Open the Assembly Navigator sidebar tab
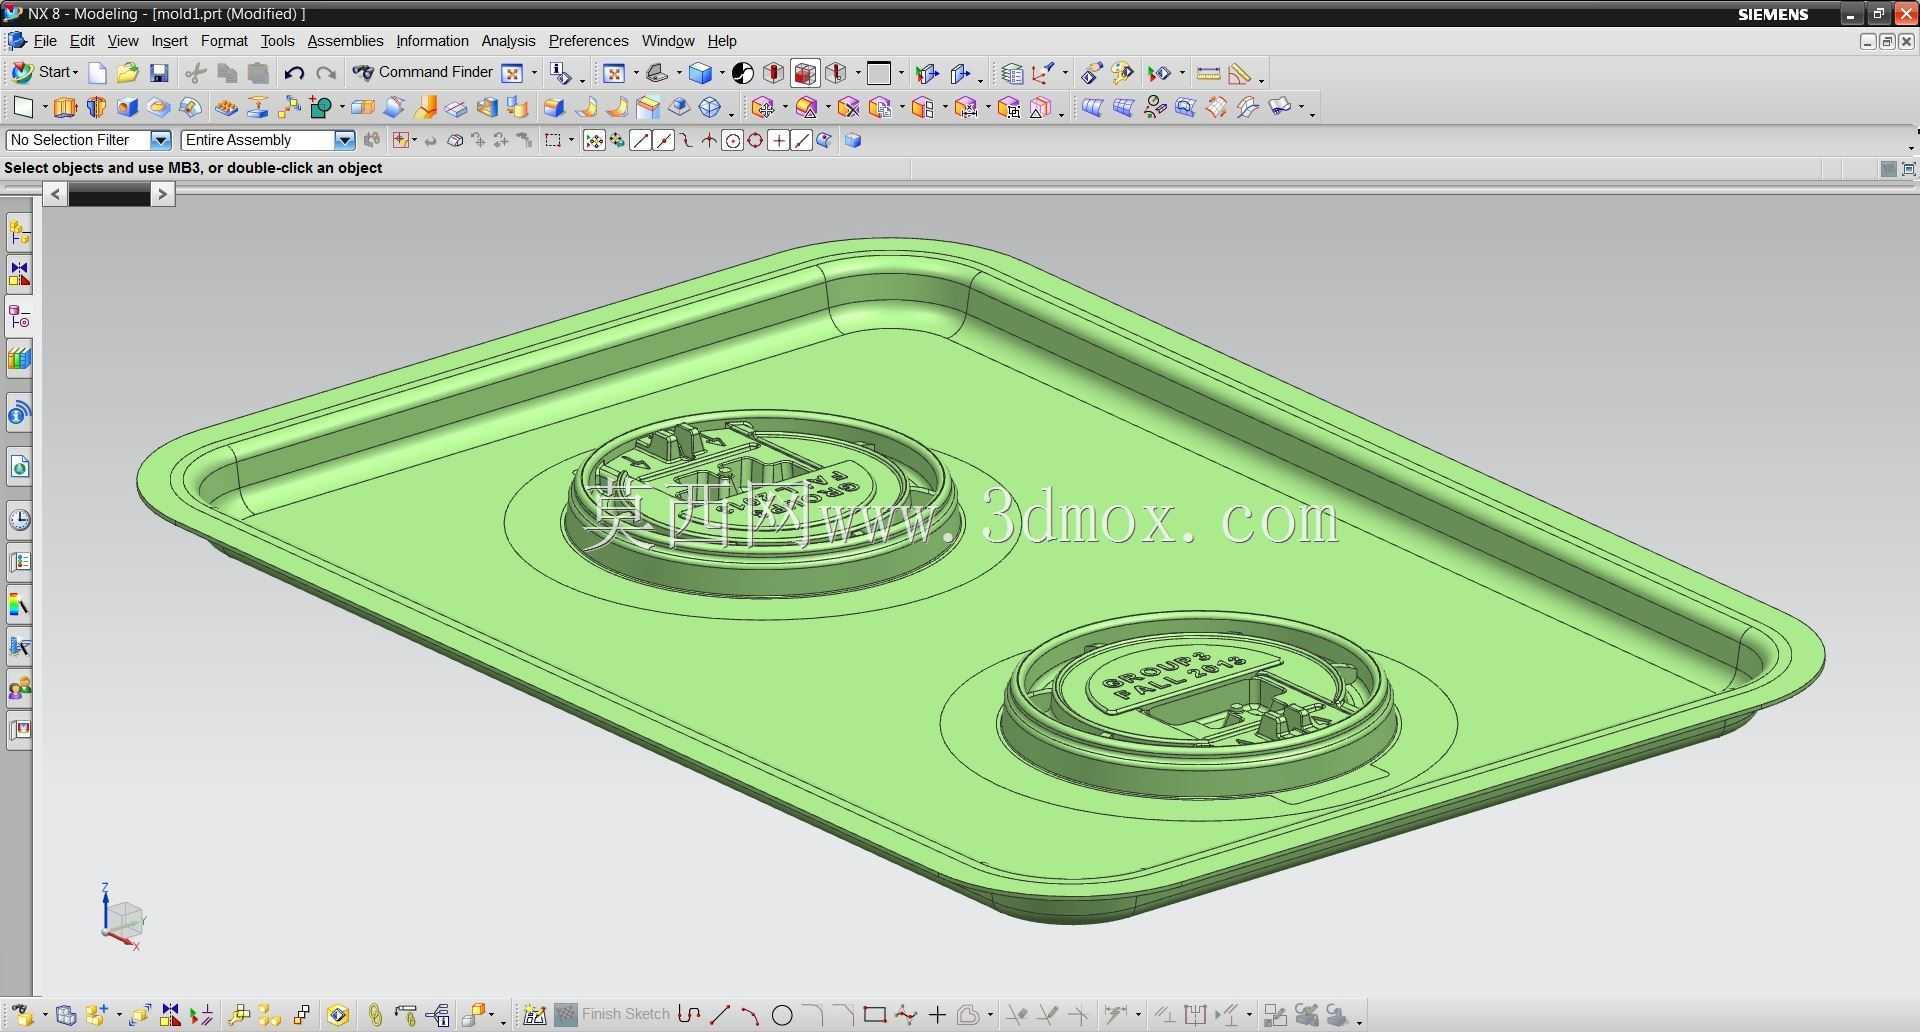This screenshot has width=1920, height=1032. tap(19, 232)
